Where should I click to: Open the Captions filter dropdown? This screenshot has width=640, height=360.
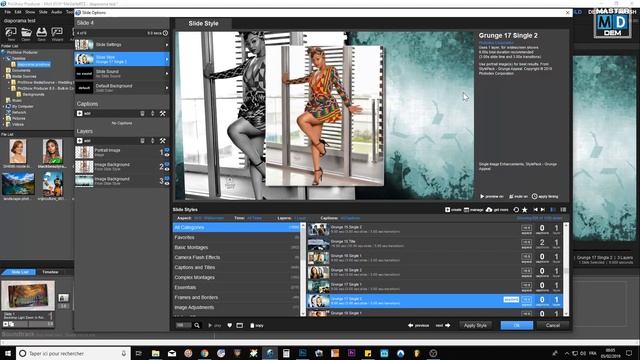pyautogui.click(x=350, y=218)
